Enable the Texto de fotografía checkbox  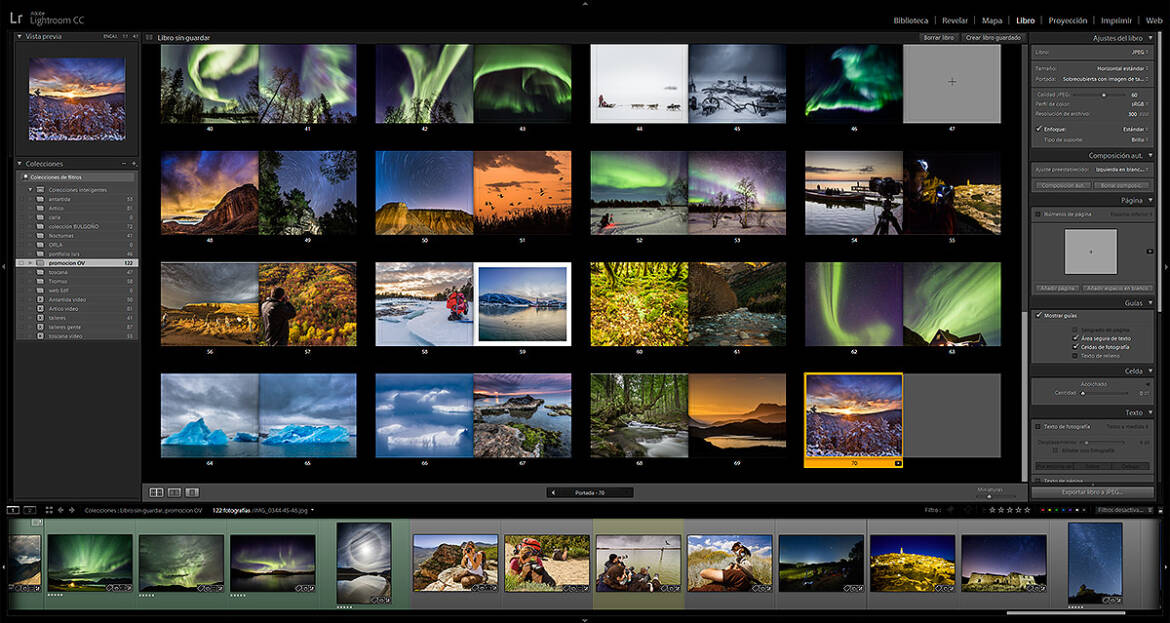pos(1039,426)
